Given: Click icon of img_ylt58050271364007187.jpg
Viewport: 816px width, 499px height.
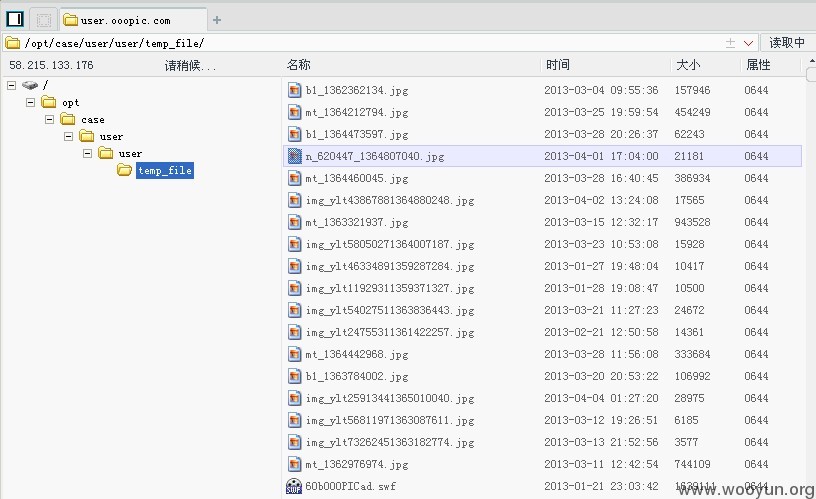Looking at the screenshot, I should [295, 244].
